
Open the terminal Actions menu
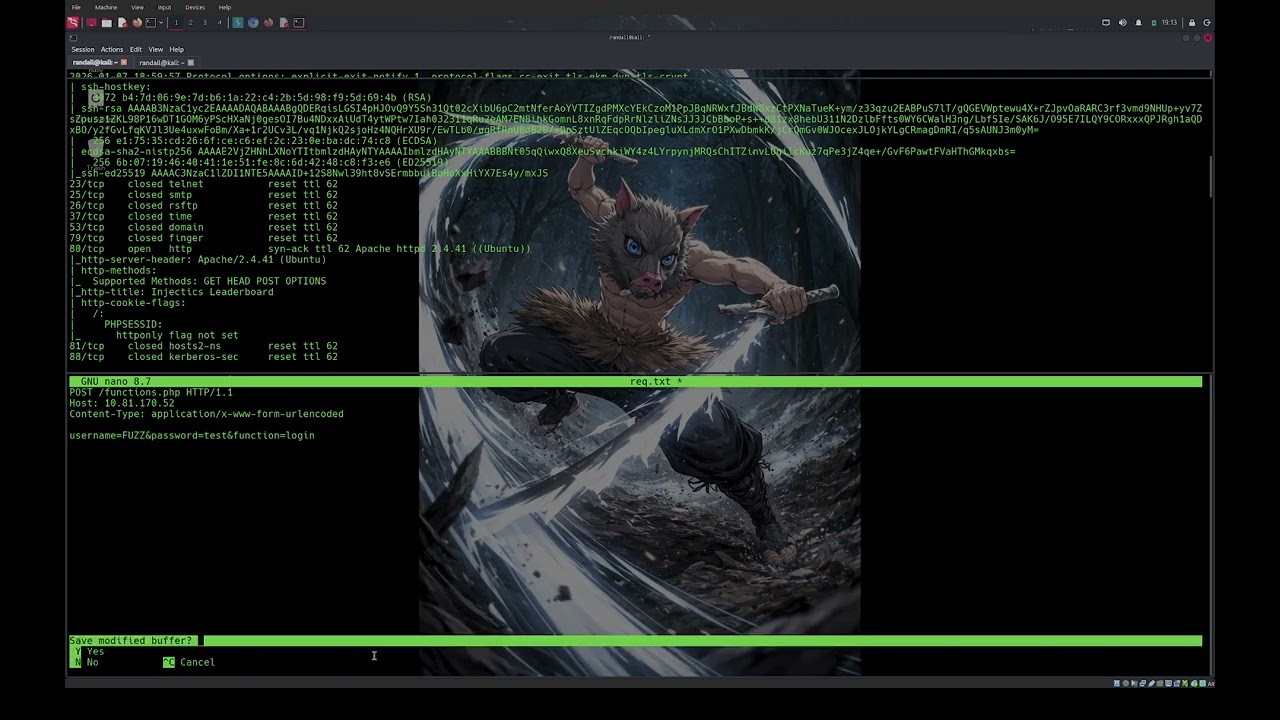(x=112, y=49)
